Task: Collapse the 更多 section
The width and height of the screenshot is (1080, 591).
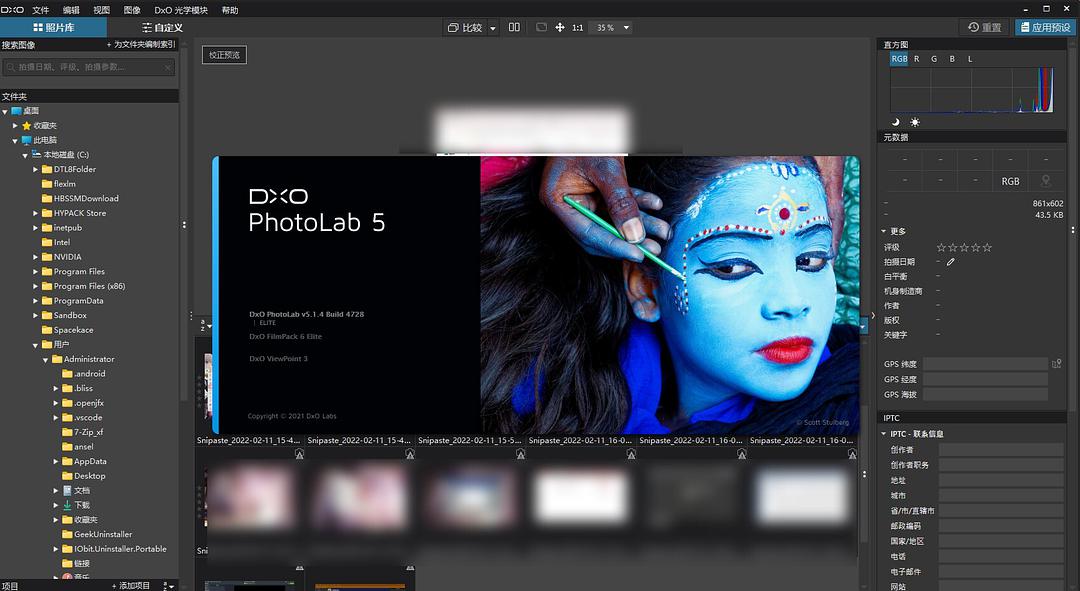Action: [x=884, y=231]
